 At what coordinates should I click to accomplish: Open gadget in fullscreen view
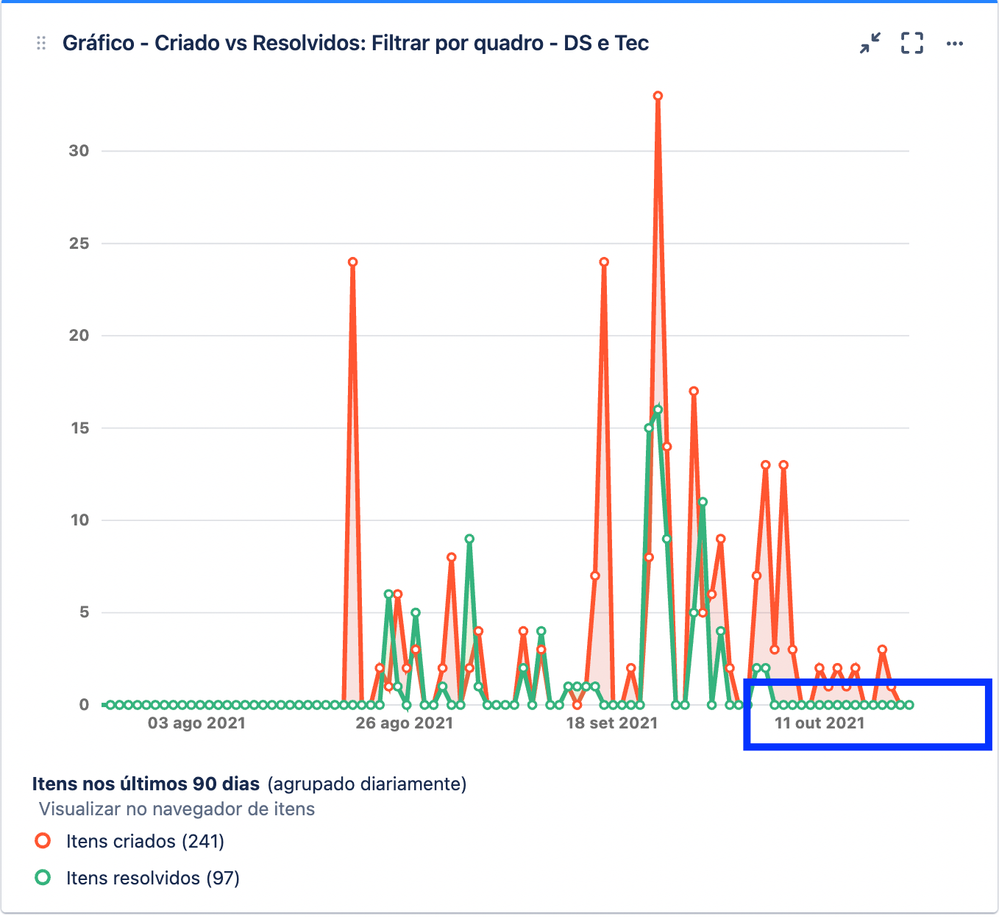(x=912, y=43)
